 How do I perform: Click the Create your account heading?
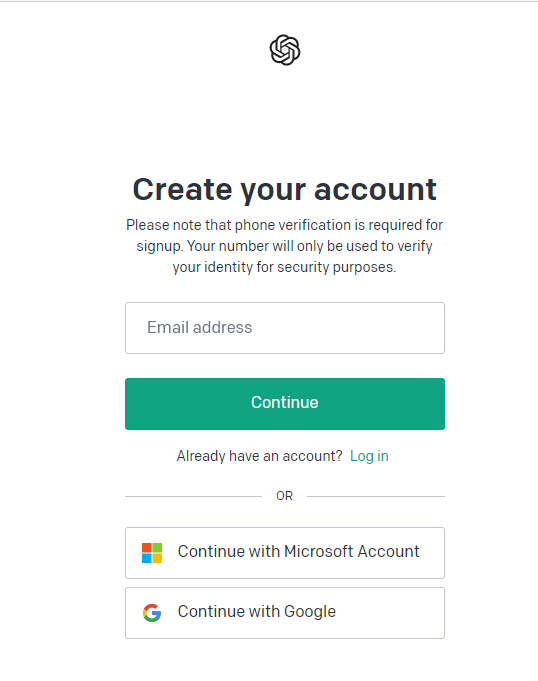click(284, 190)
